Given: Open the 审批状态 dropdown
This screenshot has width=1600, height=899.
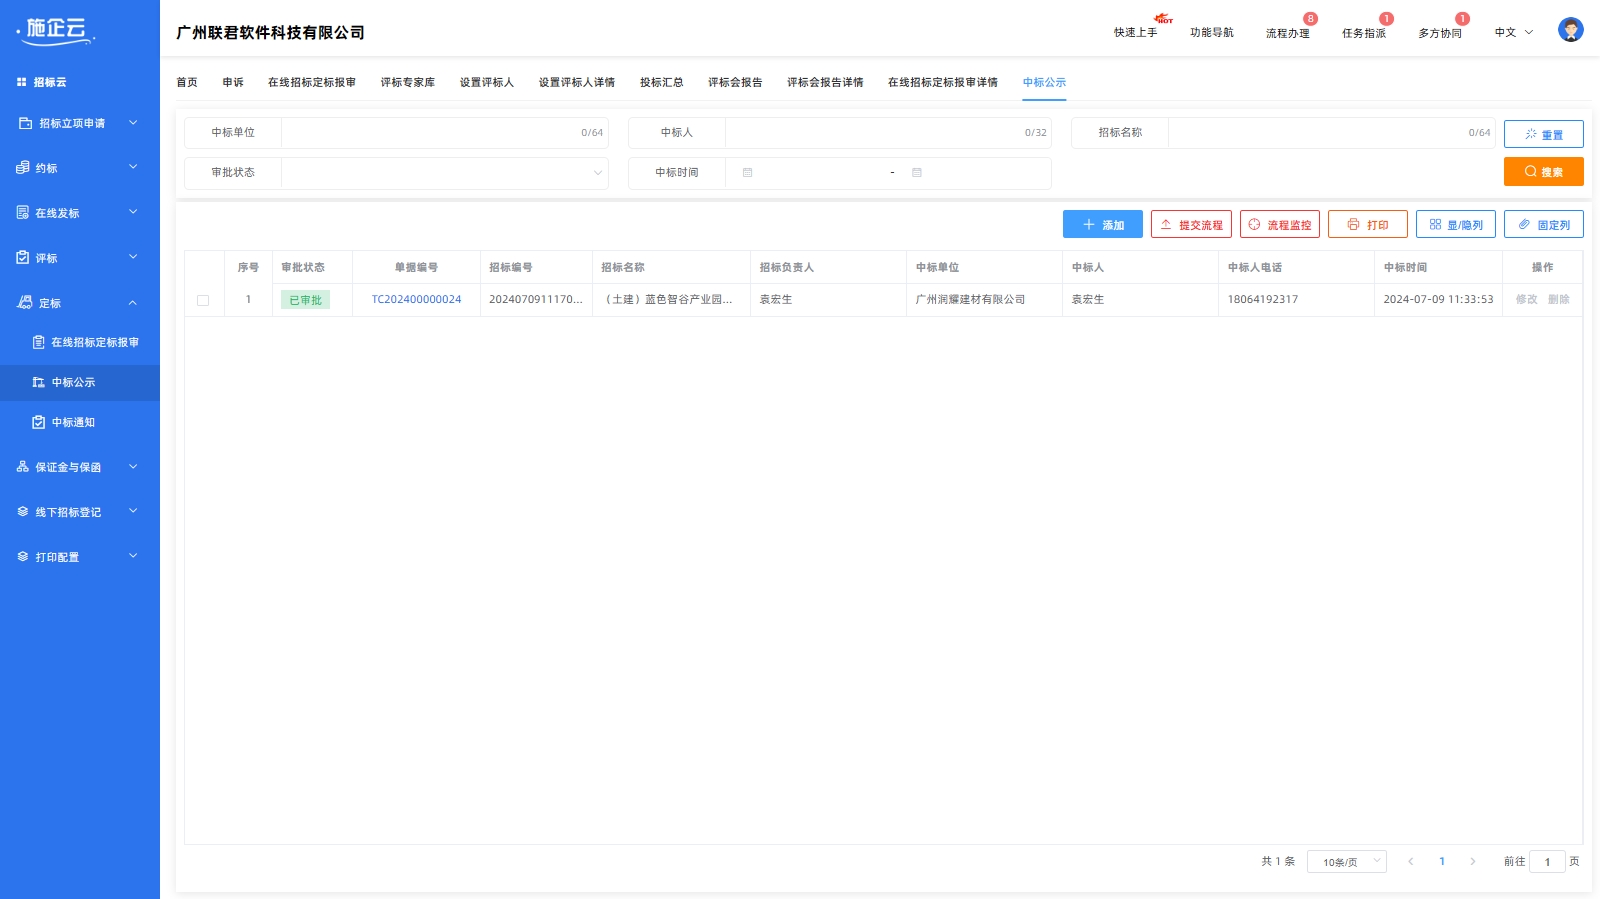Looking at the screenshot, I should (445, 173).
